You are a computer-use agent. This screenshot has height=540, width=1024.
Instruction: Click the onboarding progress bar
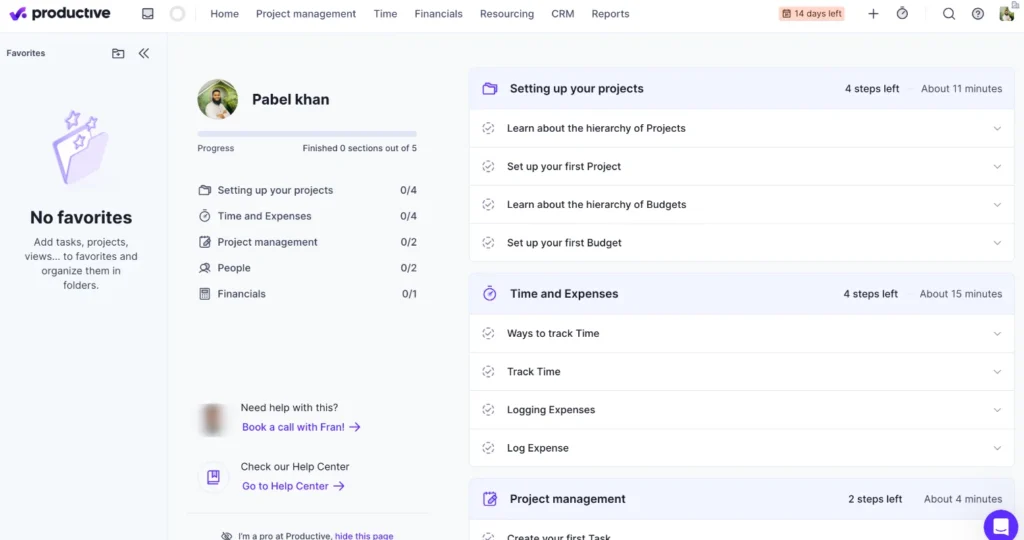307,134
